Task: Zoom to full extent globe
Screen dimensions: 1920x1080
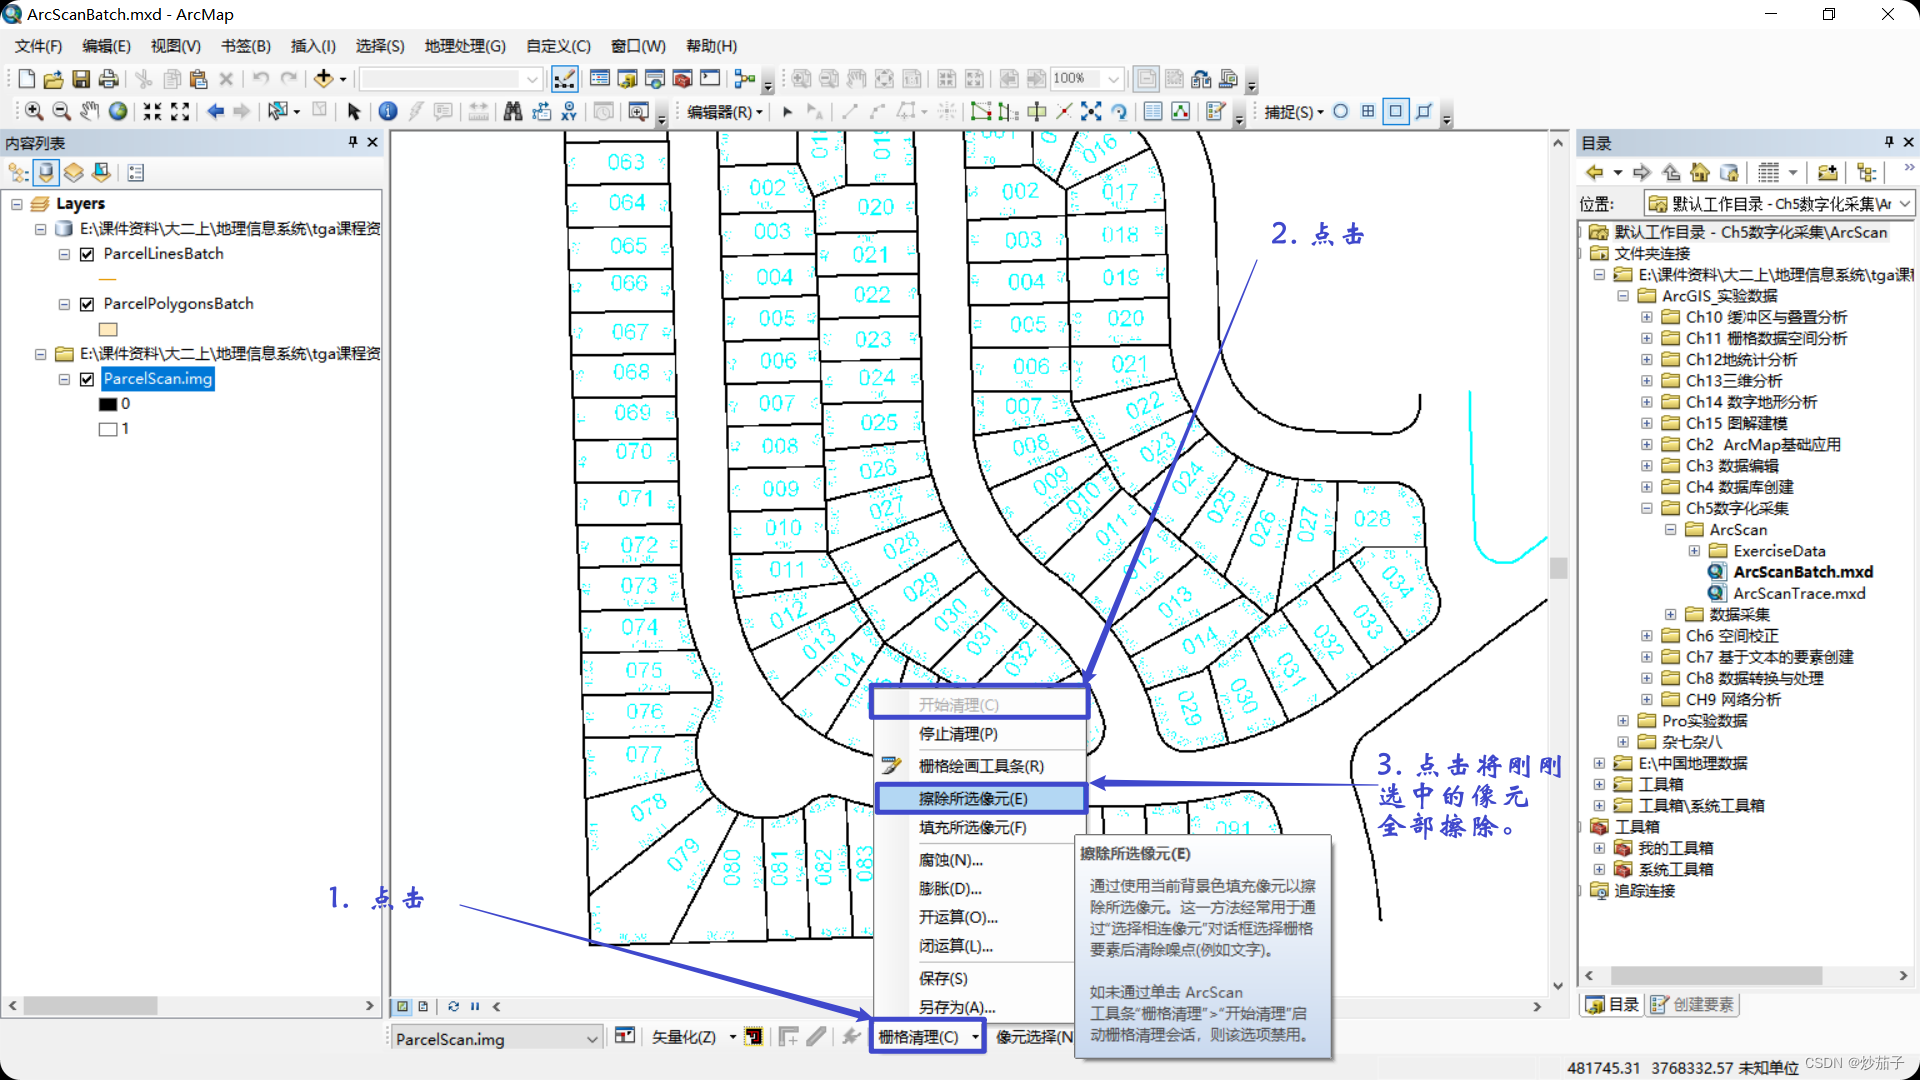Action: [118, 111]
